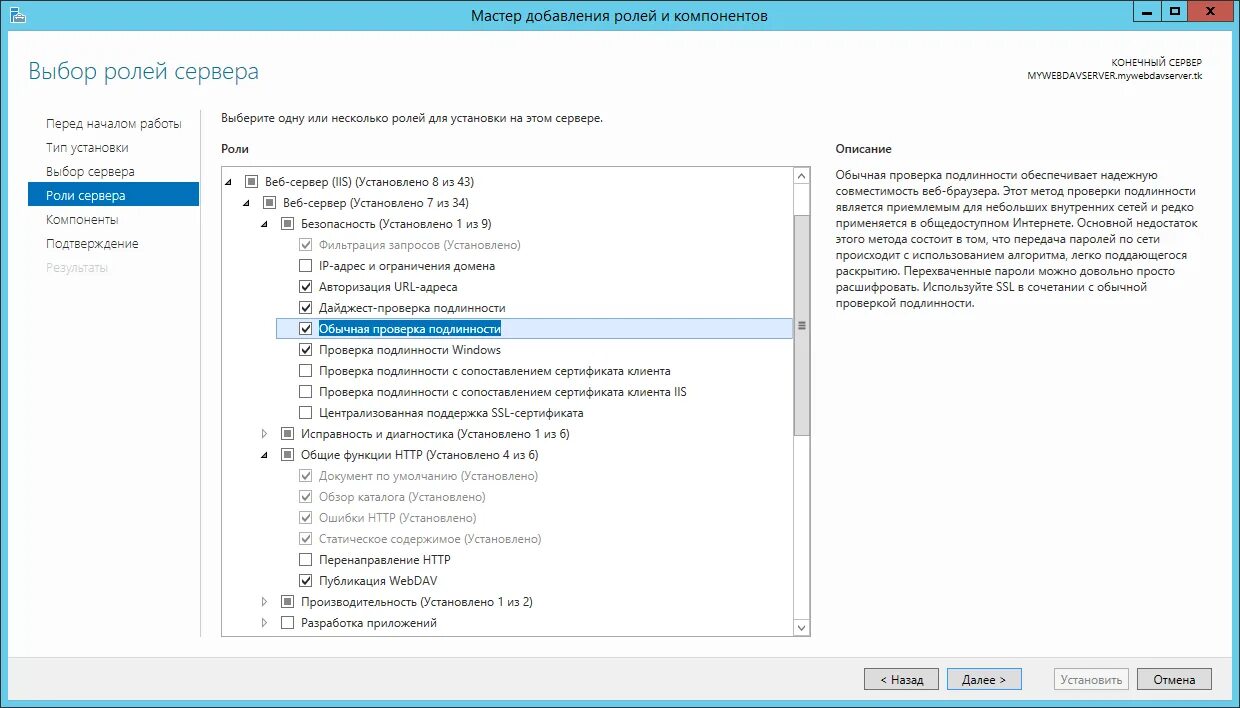Click the 'Описание' heading
This screenshot has width=1240, height=708.
point(863,149)
